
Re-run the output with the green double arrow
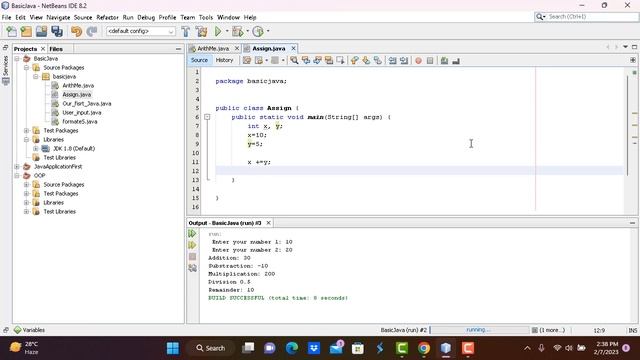tap(192, 234)
